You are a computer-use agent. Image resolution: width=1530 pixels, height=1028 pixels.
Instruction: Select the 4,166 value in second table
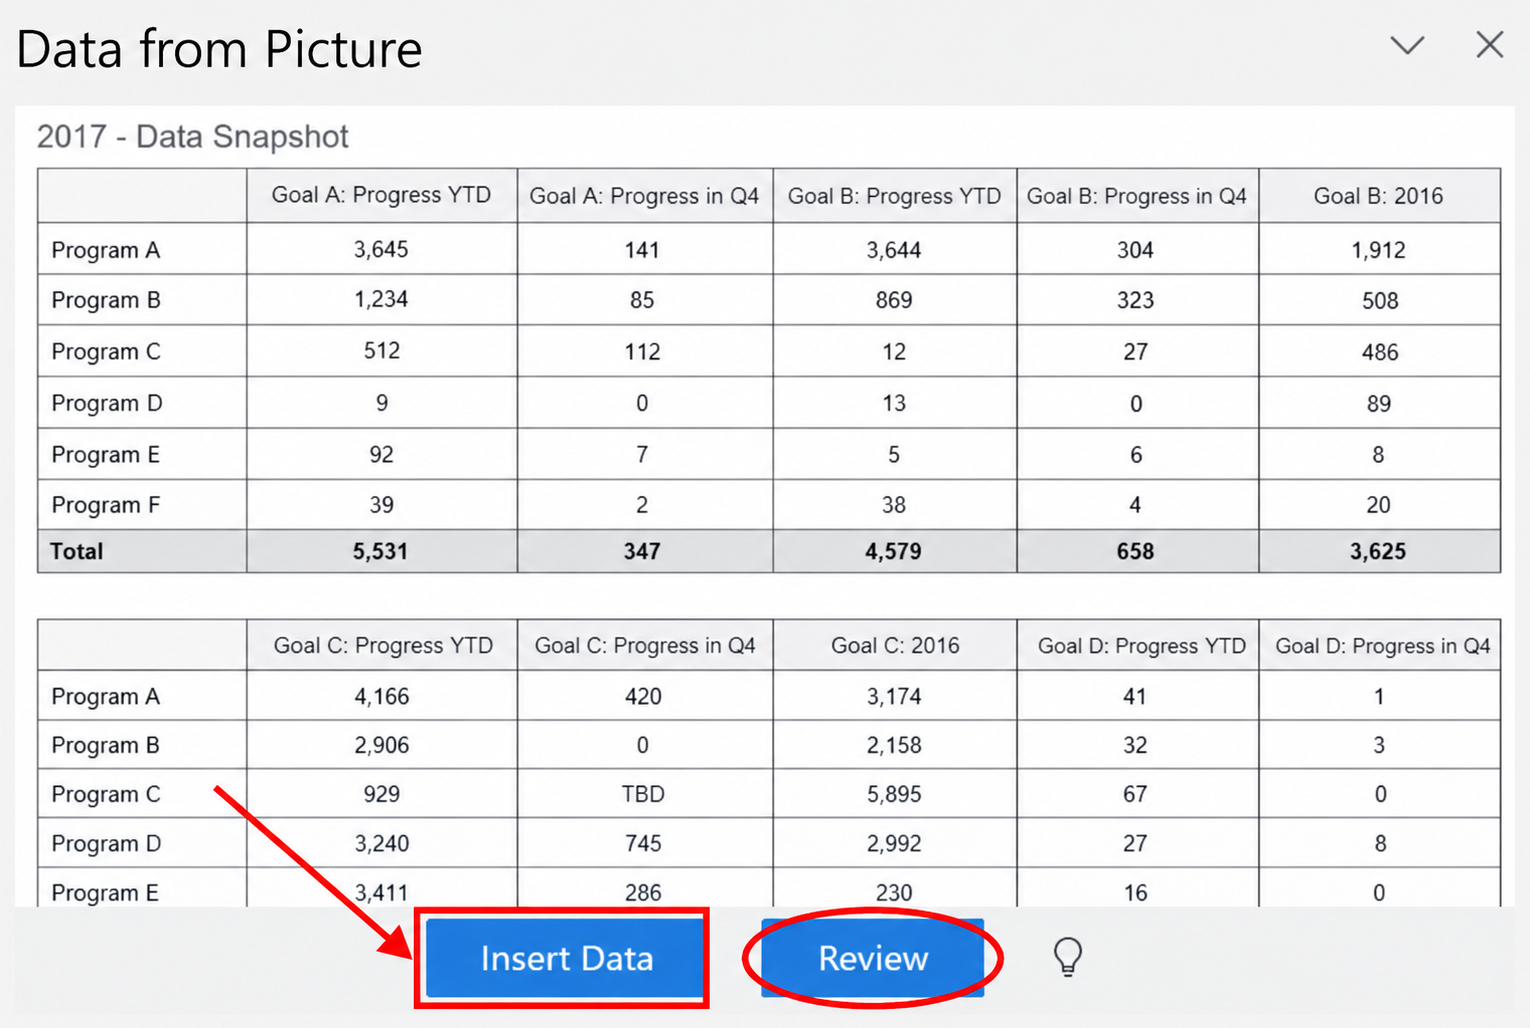point(382,696)
